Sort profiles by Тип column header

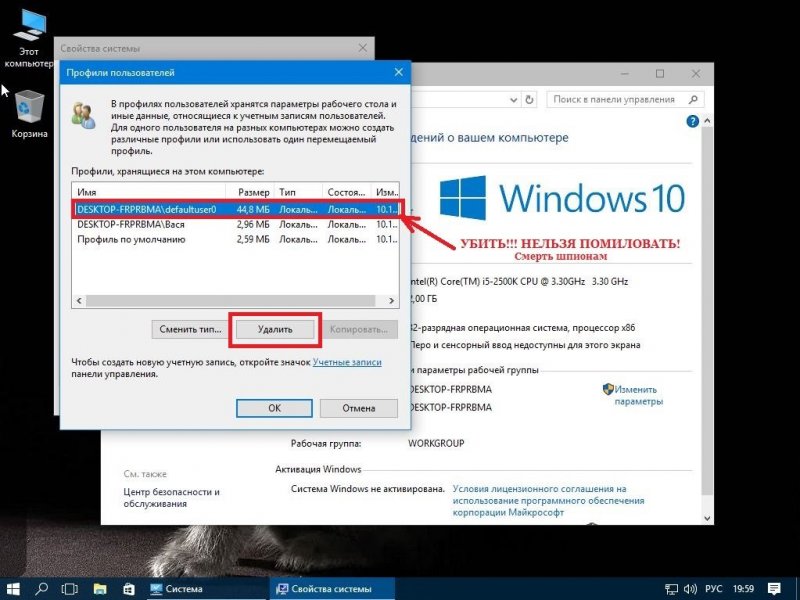point(298,192)
